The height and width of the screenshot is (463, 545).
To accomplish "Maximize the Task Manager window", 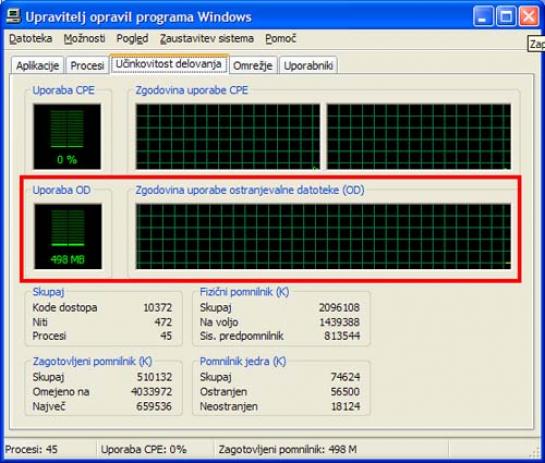I will point(506,16).
